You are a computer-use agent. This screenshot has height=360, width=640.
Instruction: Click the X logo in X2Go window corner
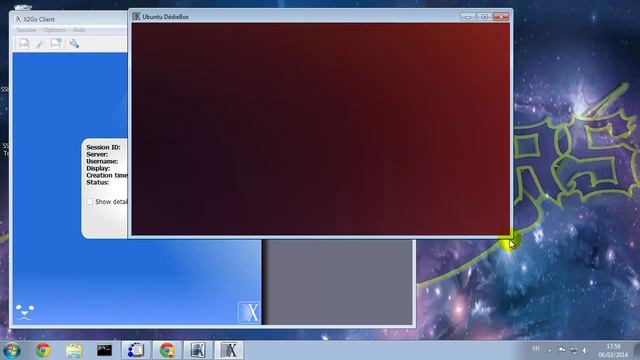[x=249, y=313]
